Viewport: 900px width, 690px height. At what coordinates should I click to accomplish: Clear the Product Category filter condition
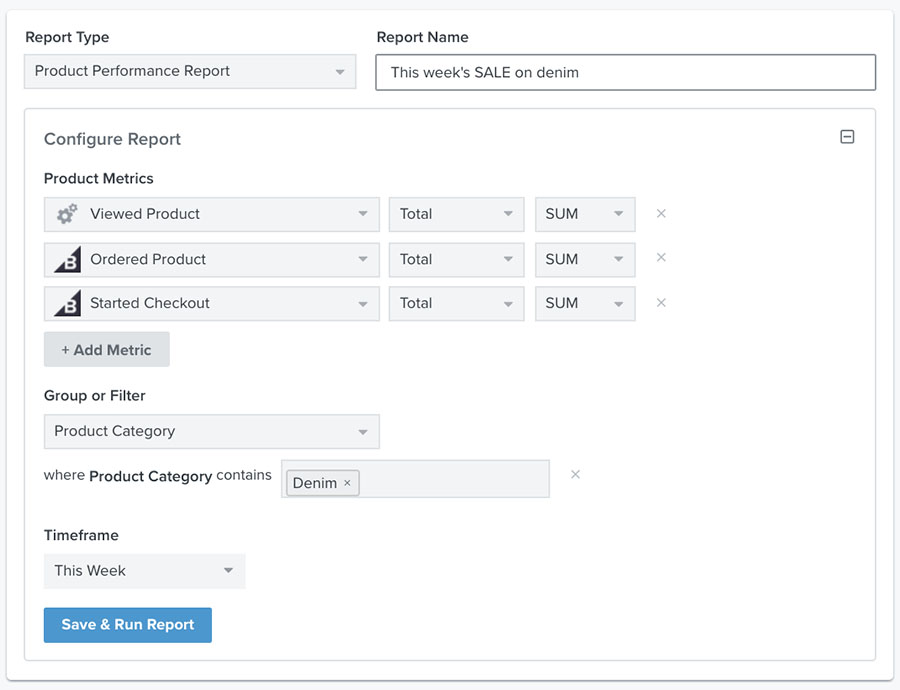point(575,475)
